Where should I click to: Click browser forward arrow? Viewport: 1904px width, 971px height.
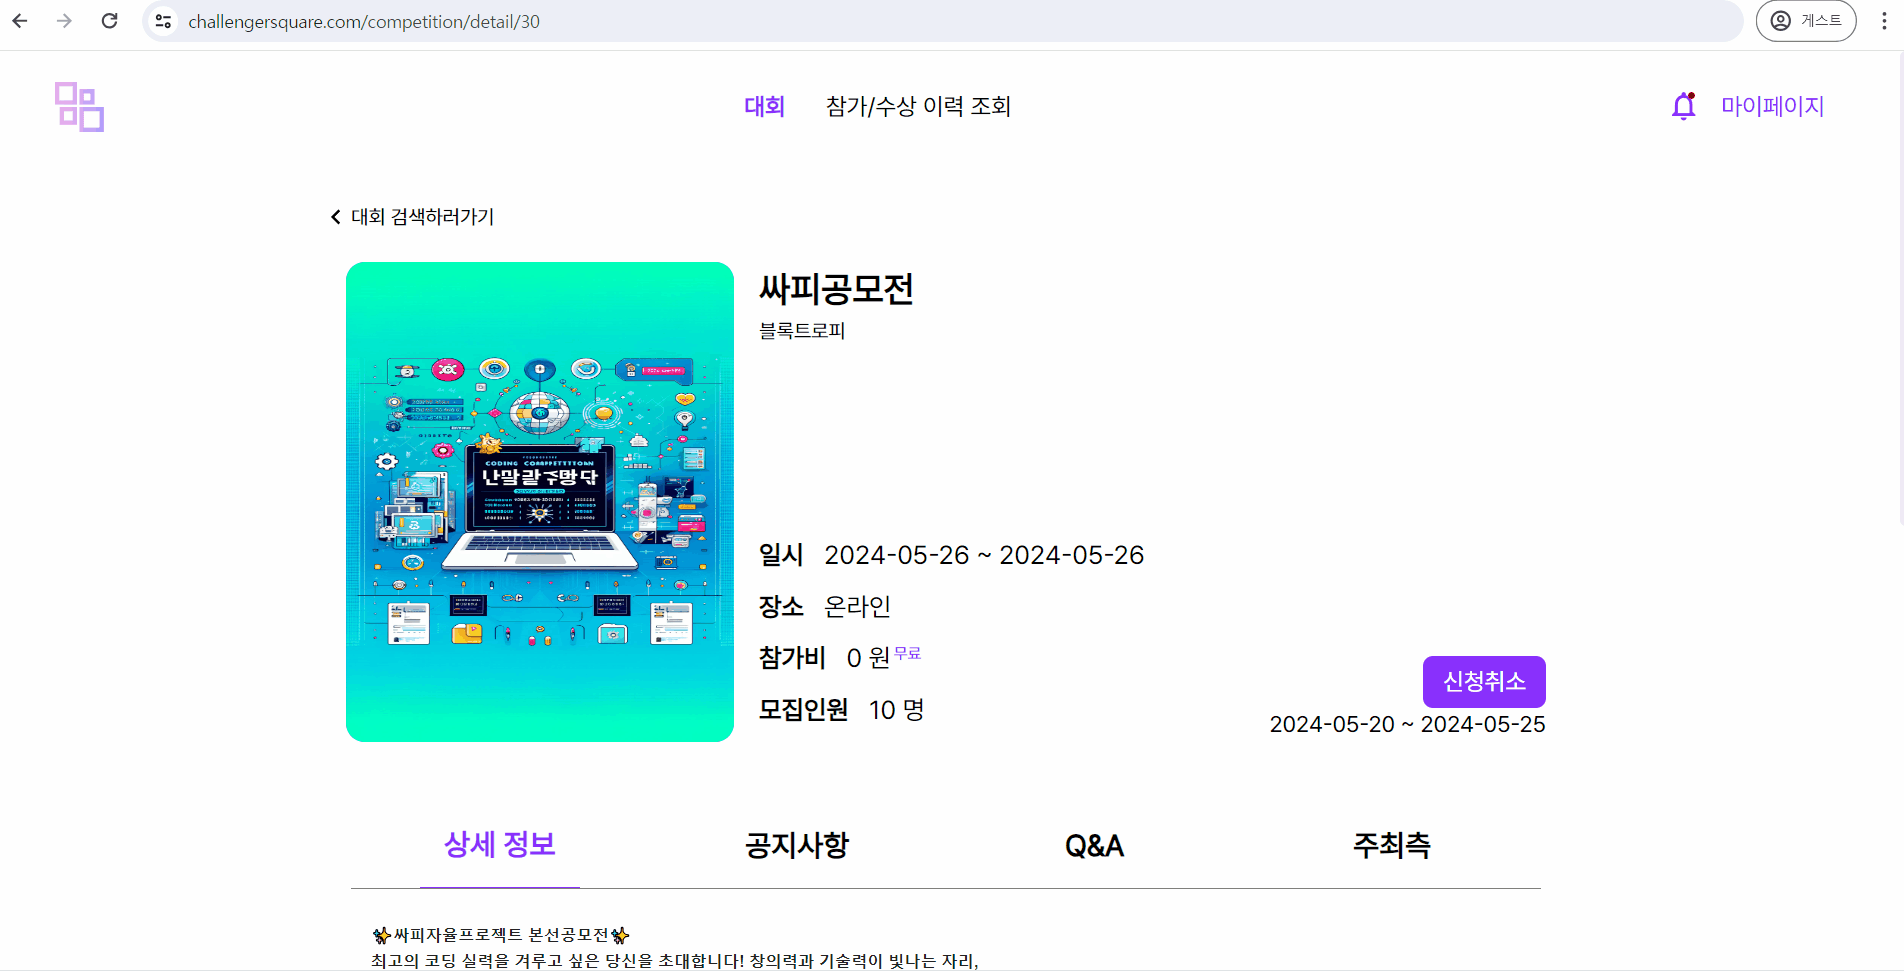(x=65, y=21)
